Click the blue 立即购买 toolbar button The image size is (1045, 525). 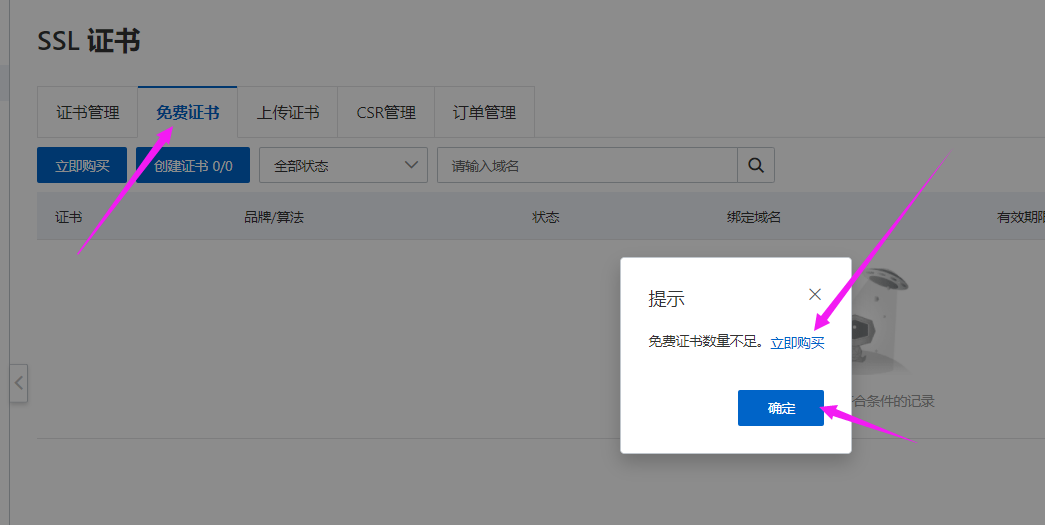[82, 165]
